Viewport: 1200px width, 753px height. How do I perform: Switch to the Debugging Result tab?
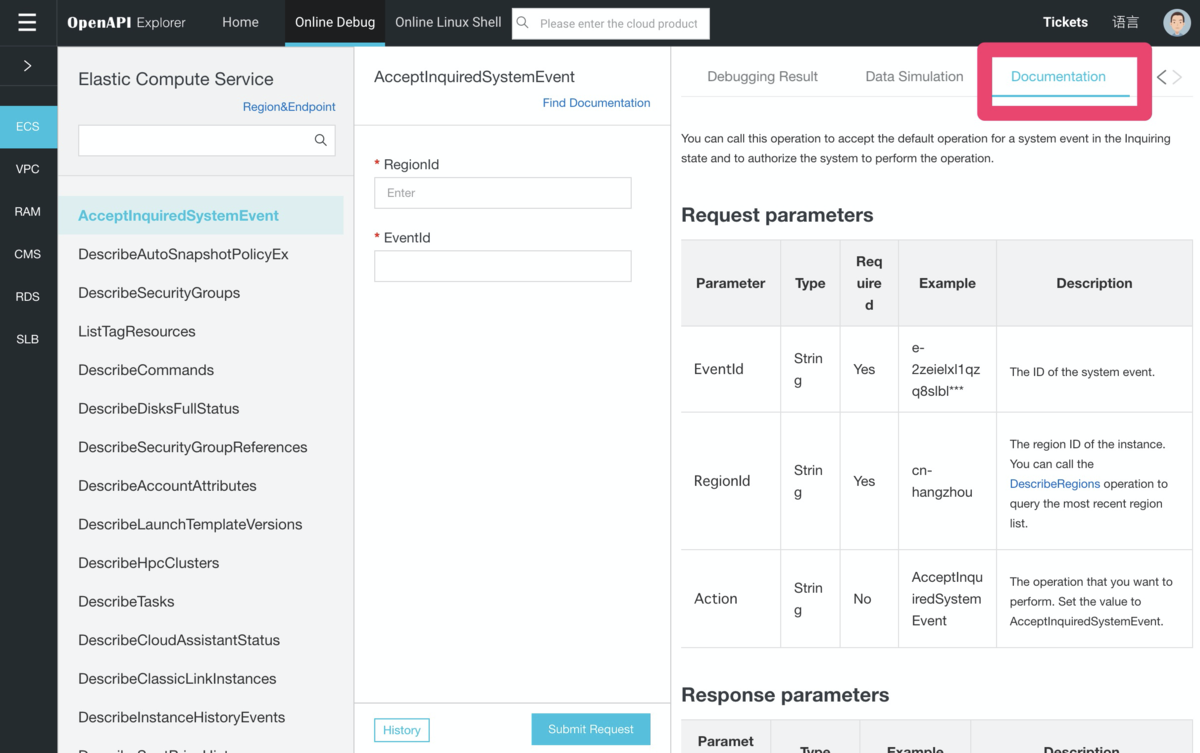pyautogui.click(x=762, y=76)
